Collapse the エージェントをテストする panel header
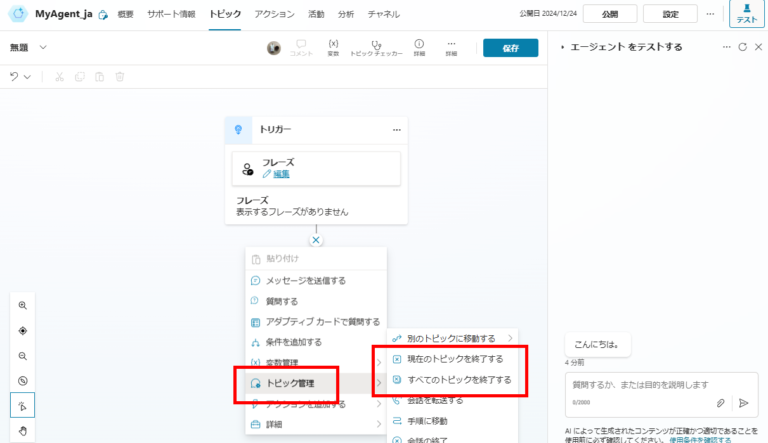Screen dimensions: 768x443 [x=562, y=47]
